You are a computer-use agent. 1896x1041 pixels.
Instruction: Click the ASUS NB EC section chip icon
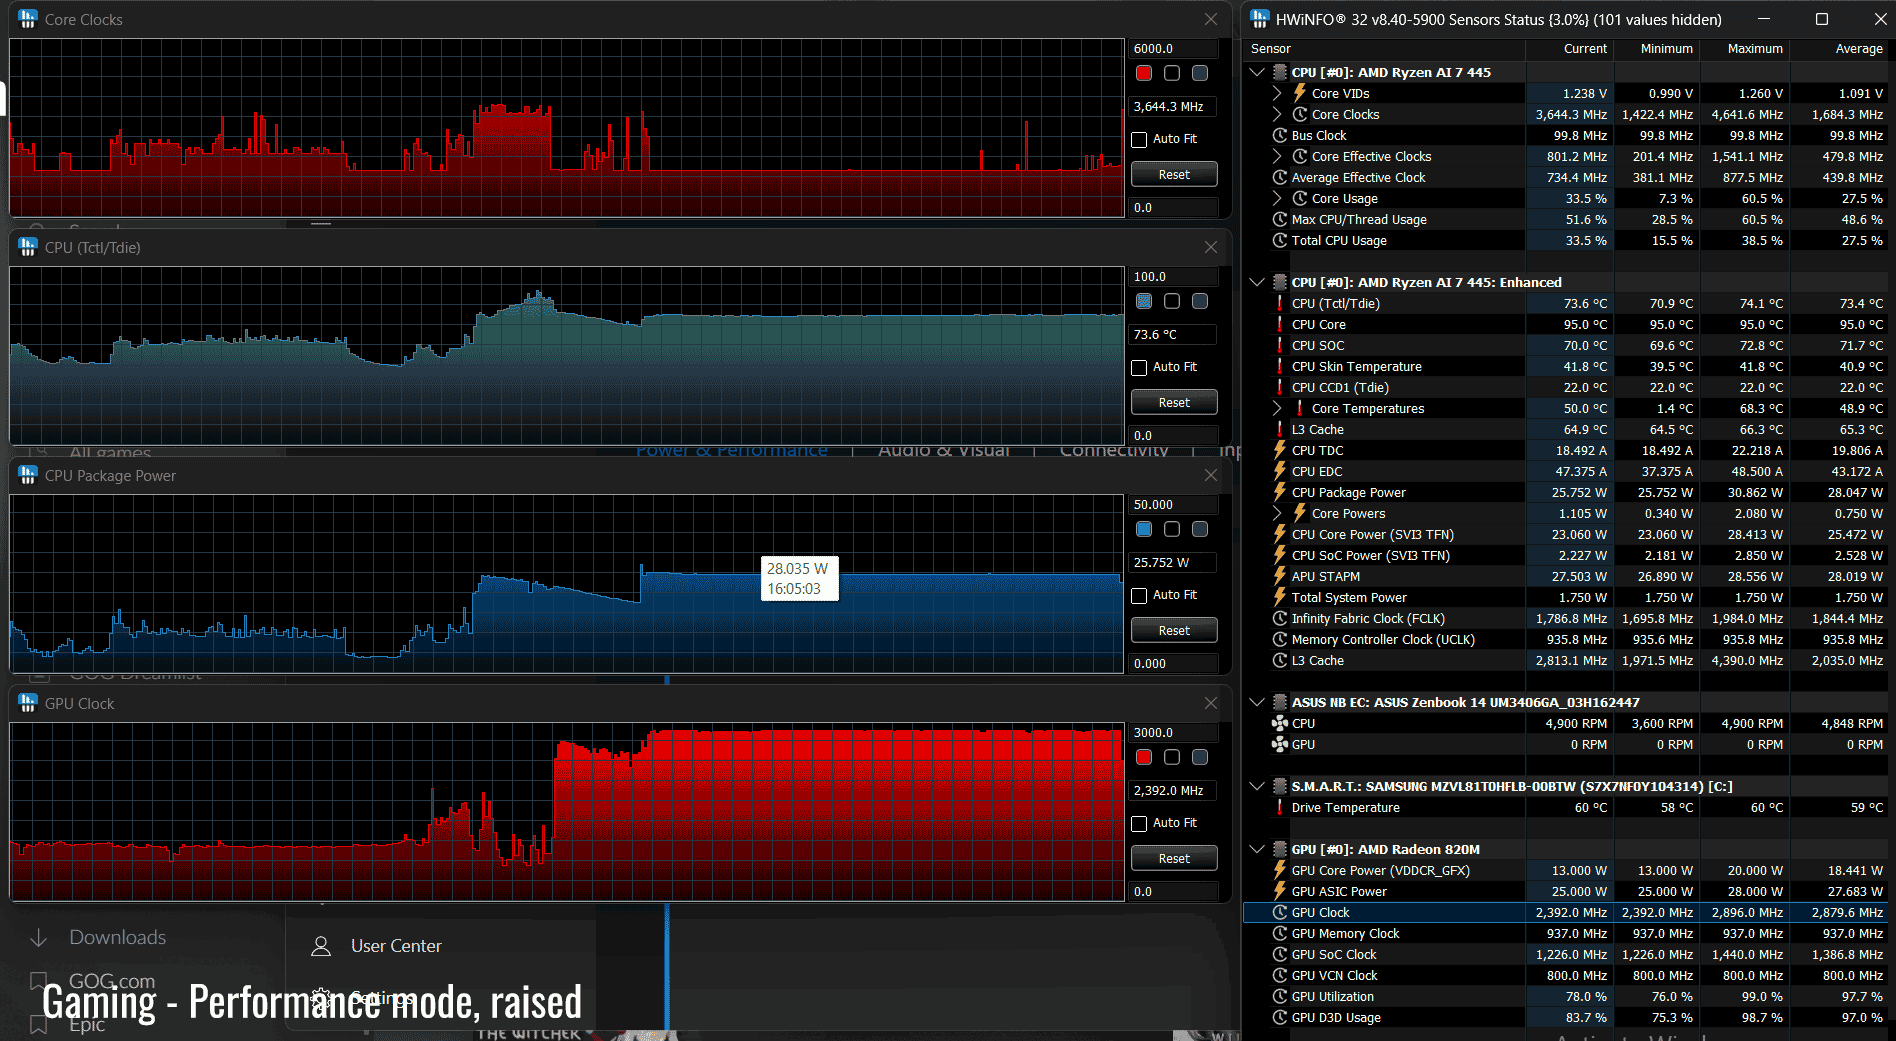click(x=1280, y=702)
